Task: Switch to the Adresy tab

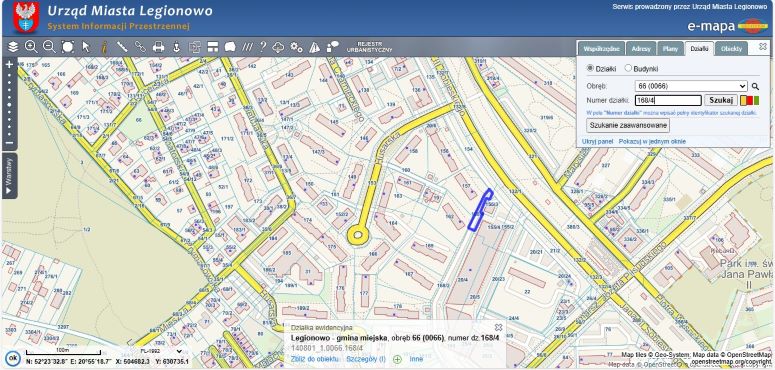Action: point(641,49)
